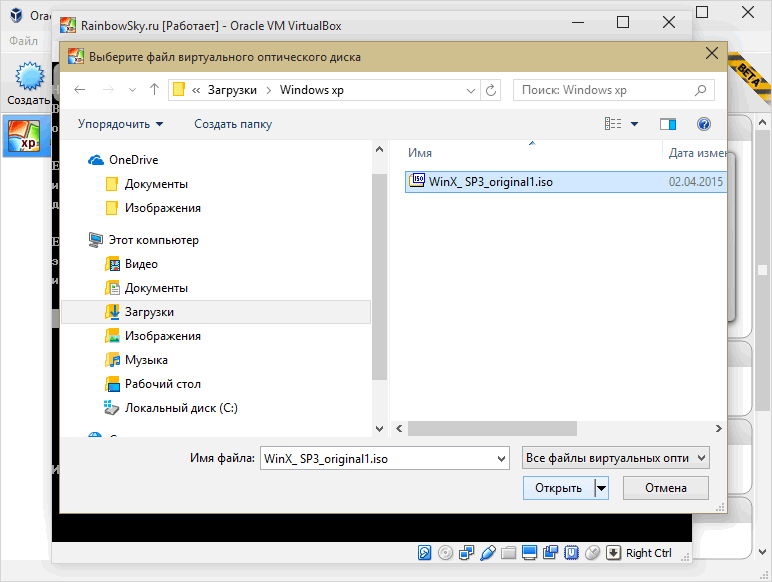This screenshot has width=772, height=582.
Task: Click Windows xp in the address breadcrumb
Action: click(x=312, y=90)
